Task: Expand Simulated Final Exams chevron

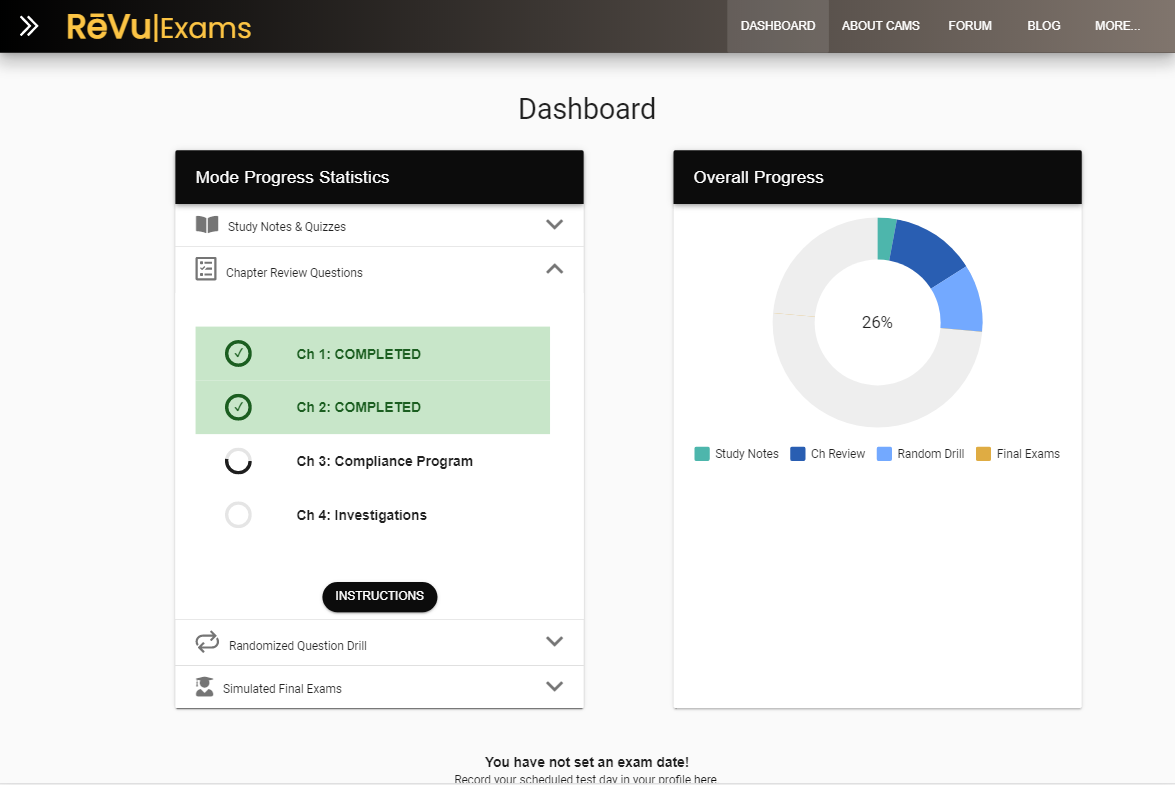Action: pyautogui.click(x=555, y=687)
